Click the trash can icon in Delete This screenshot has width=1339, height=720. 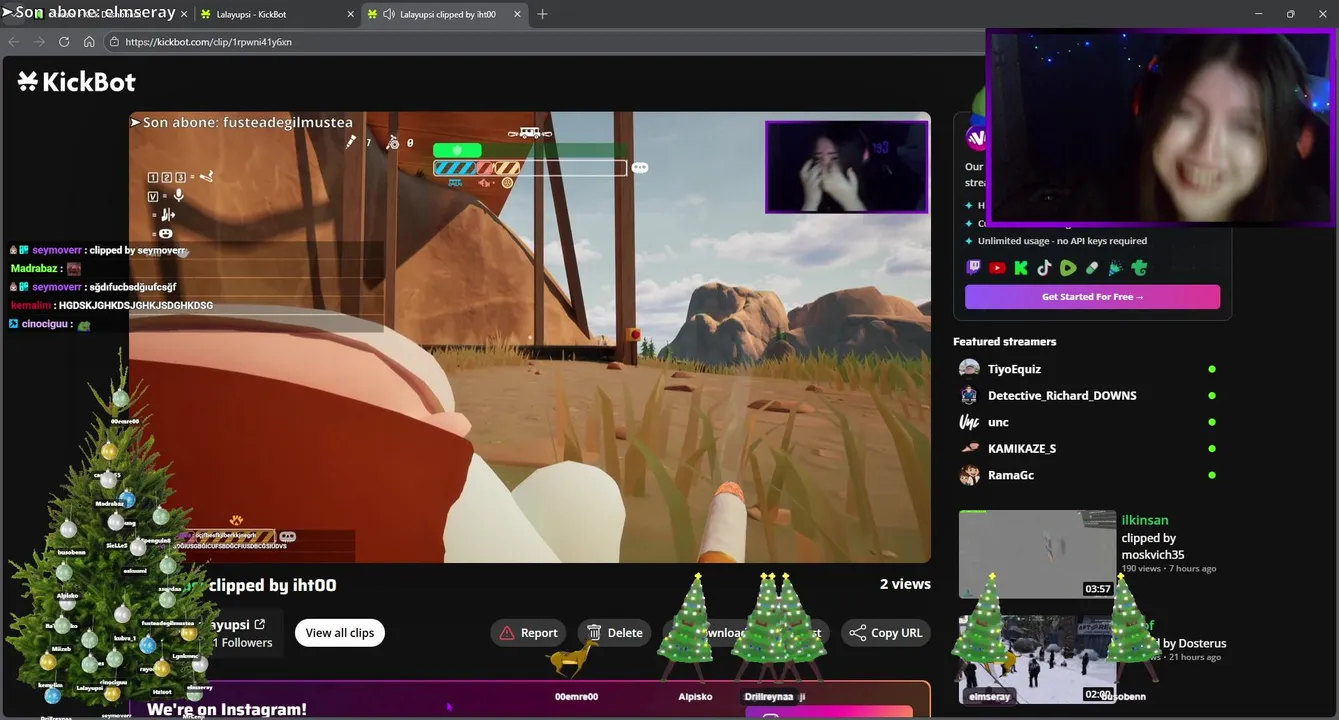[594, 633]
